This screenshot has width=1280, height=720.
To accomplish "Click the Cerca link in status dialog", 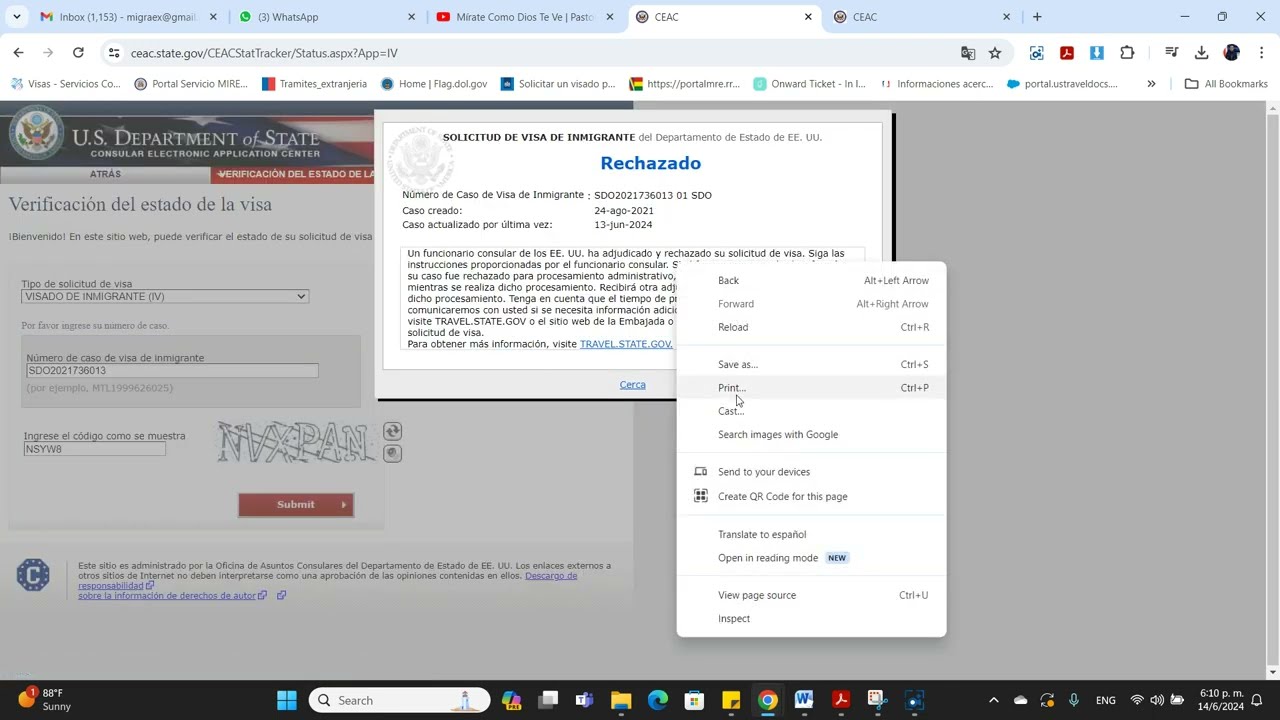I will pyautogui.click(x=632, y=385).
